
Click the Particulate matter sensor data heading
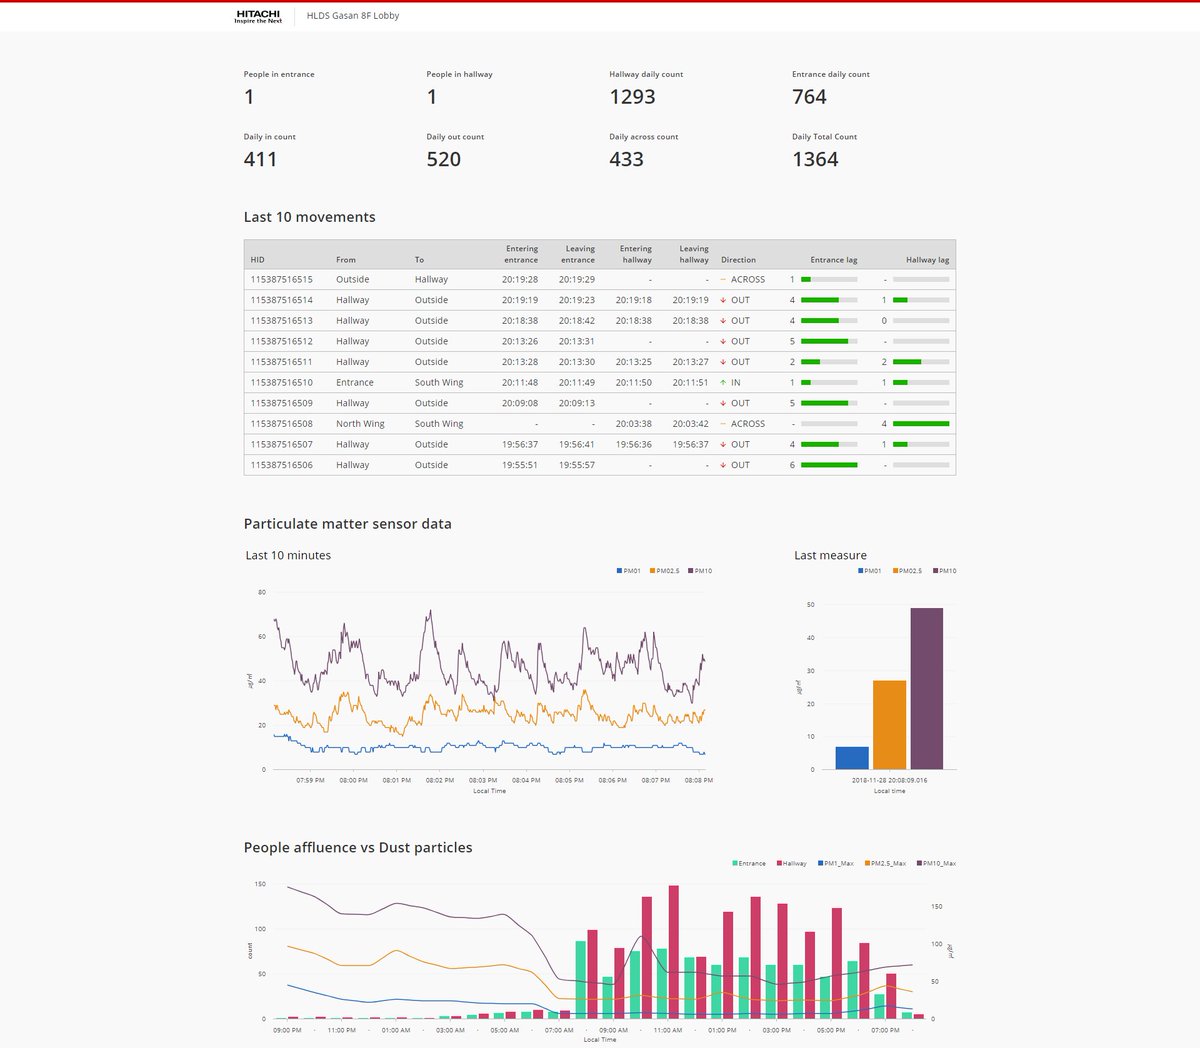point(348,524)
